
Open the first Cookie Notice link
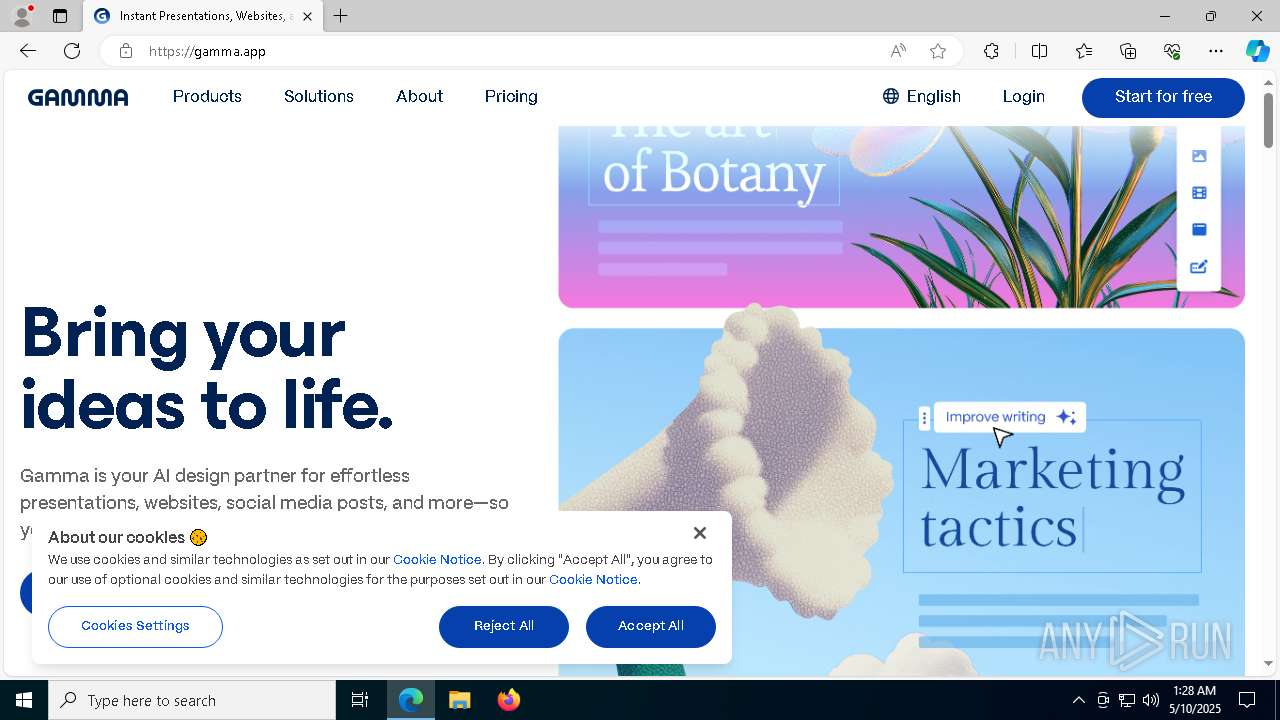[x=437, y=560]
